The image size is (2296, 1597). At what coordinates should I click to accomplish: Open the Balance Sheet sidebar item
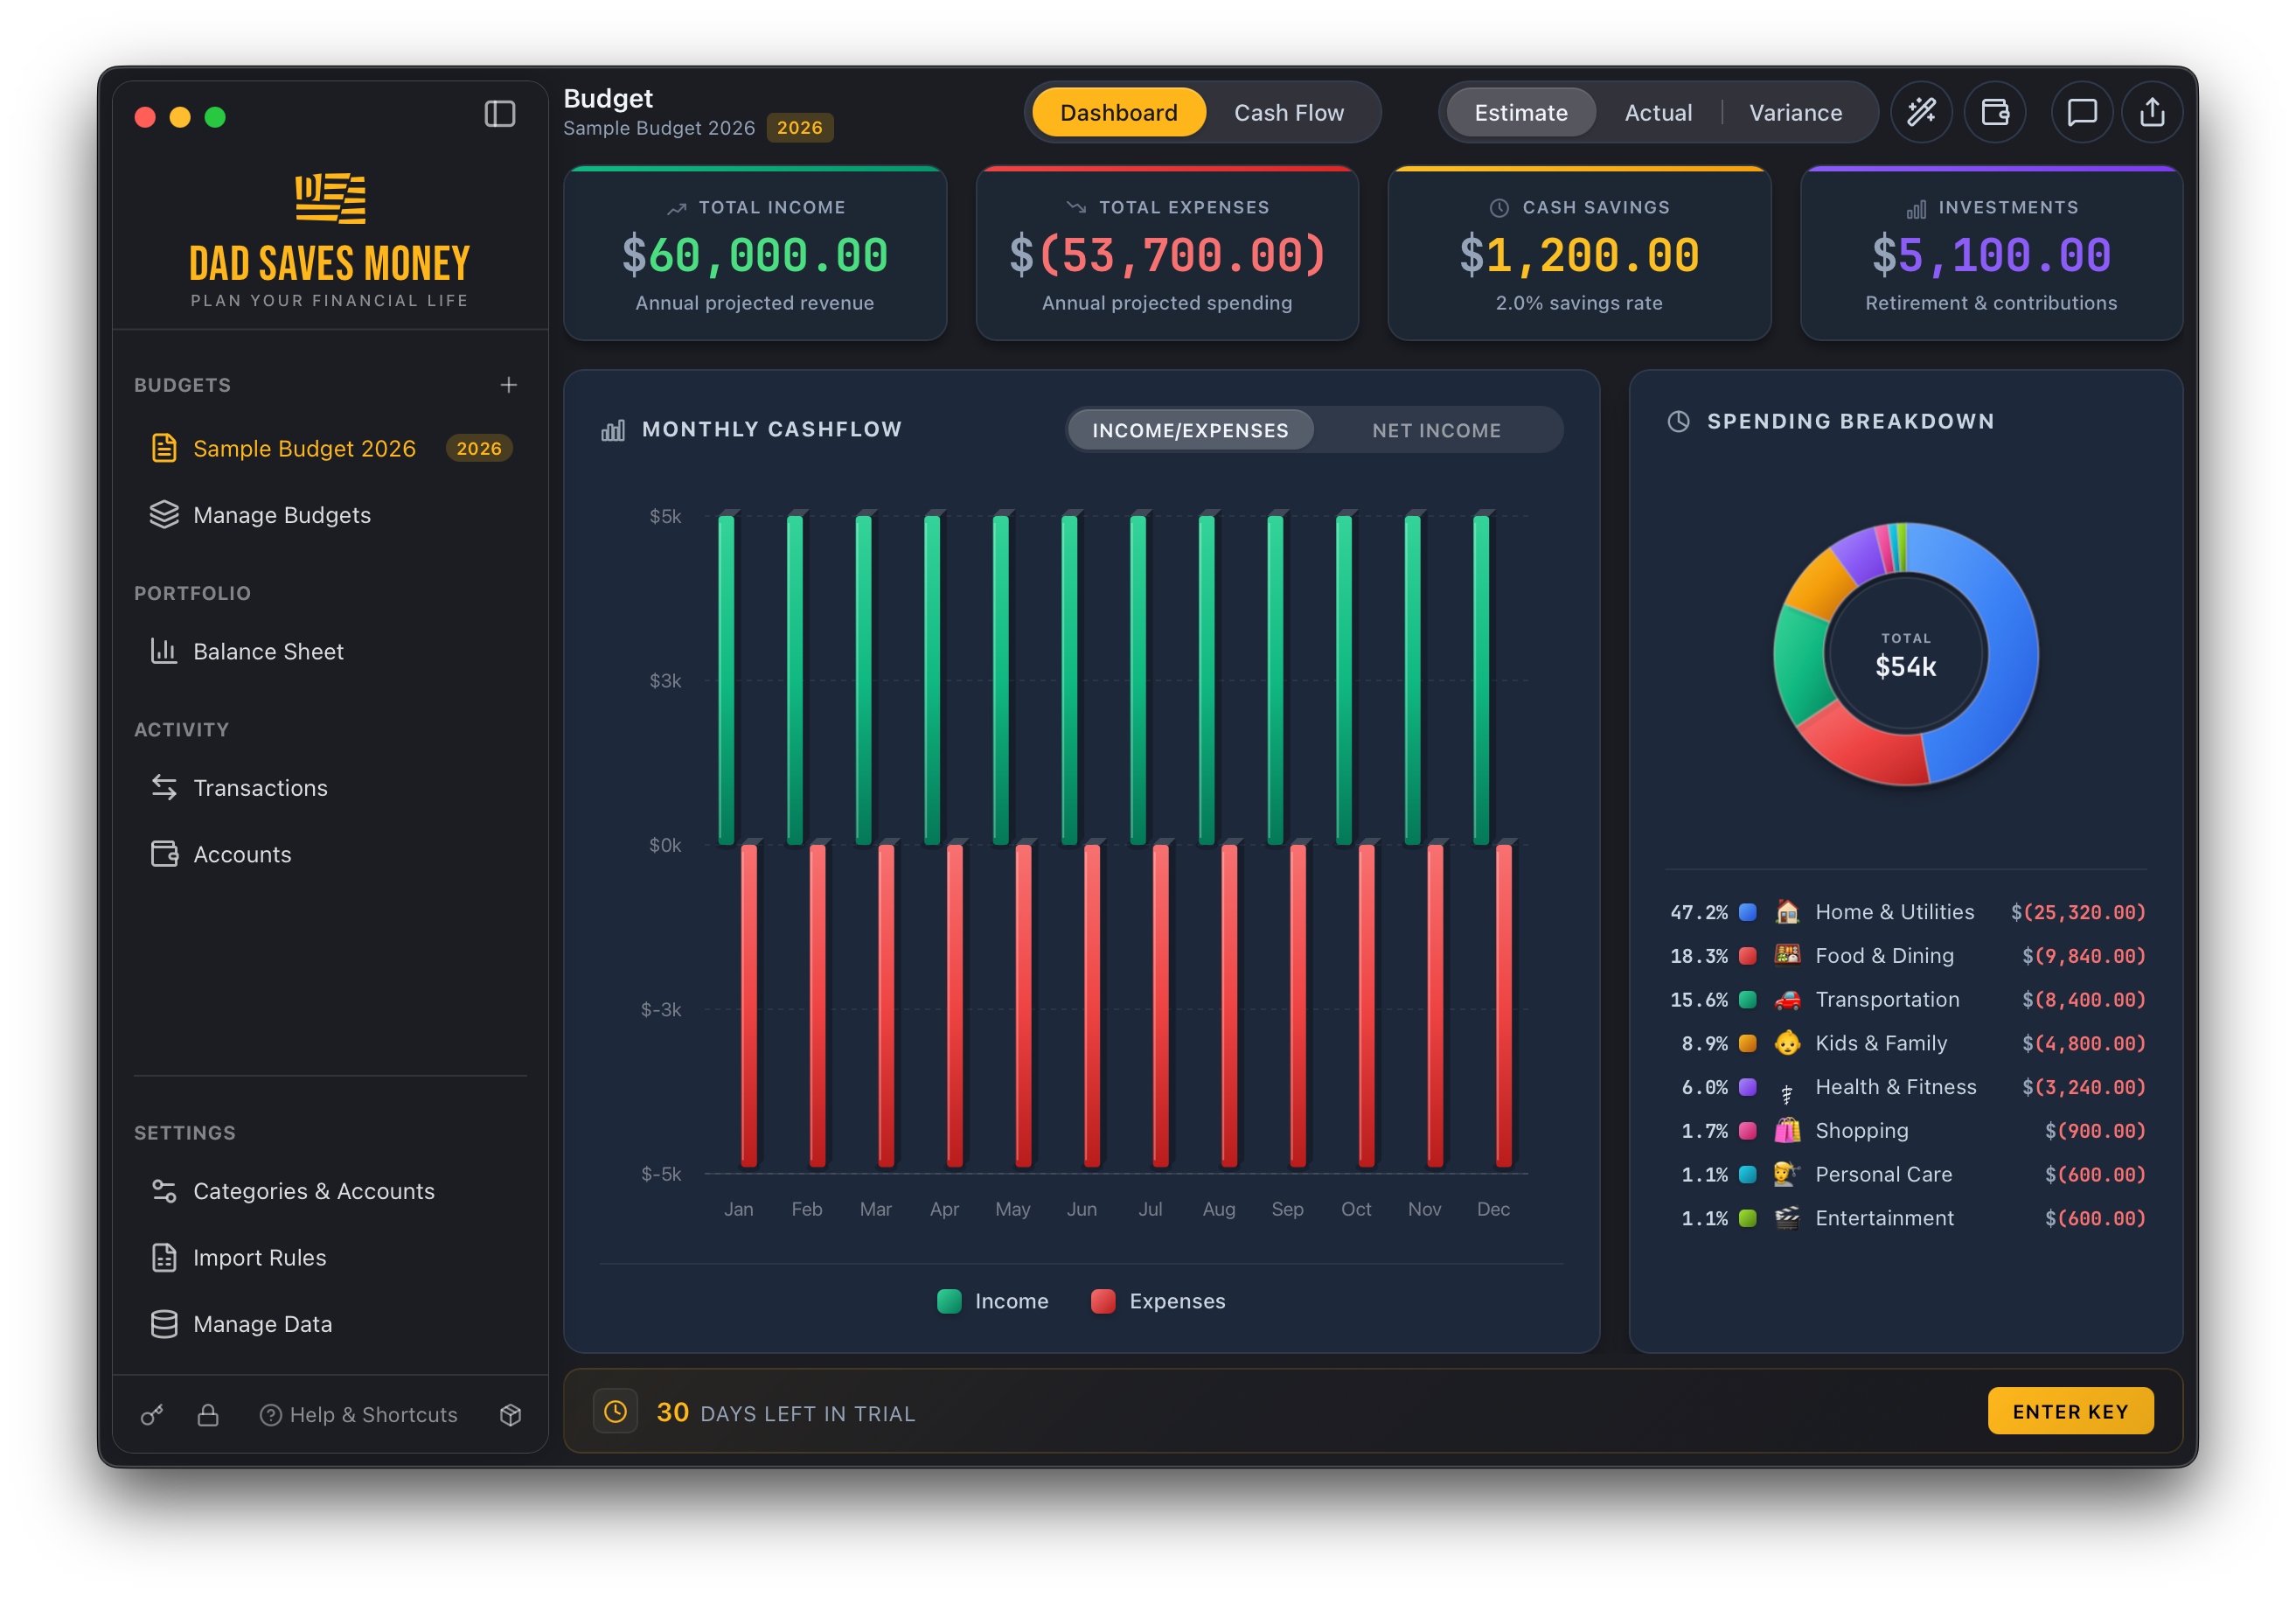(x=268, y=651)
